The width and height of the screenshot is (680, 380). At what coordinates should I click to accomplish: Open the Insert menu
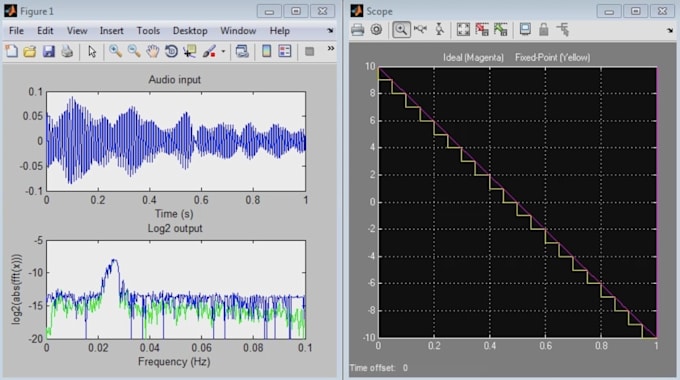pyautogui.click(x=111, y=31)
